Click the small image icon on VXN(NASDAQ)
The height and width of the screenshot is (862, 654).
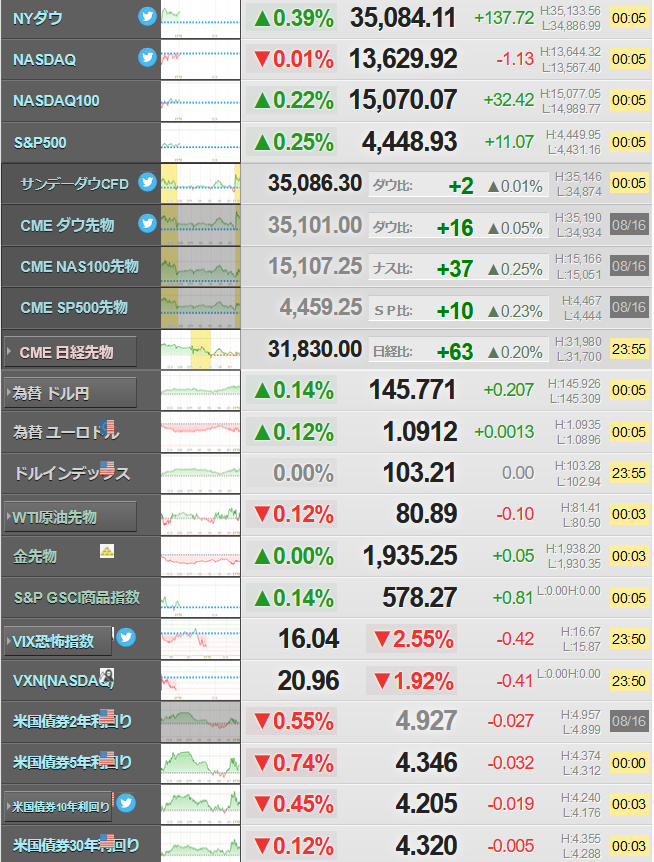107,676
